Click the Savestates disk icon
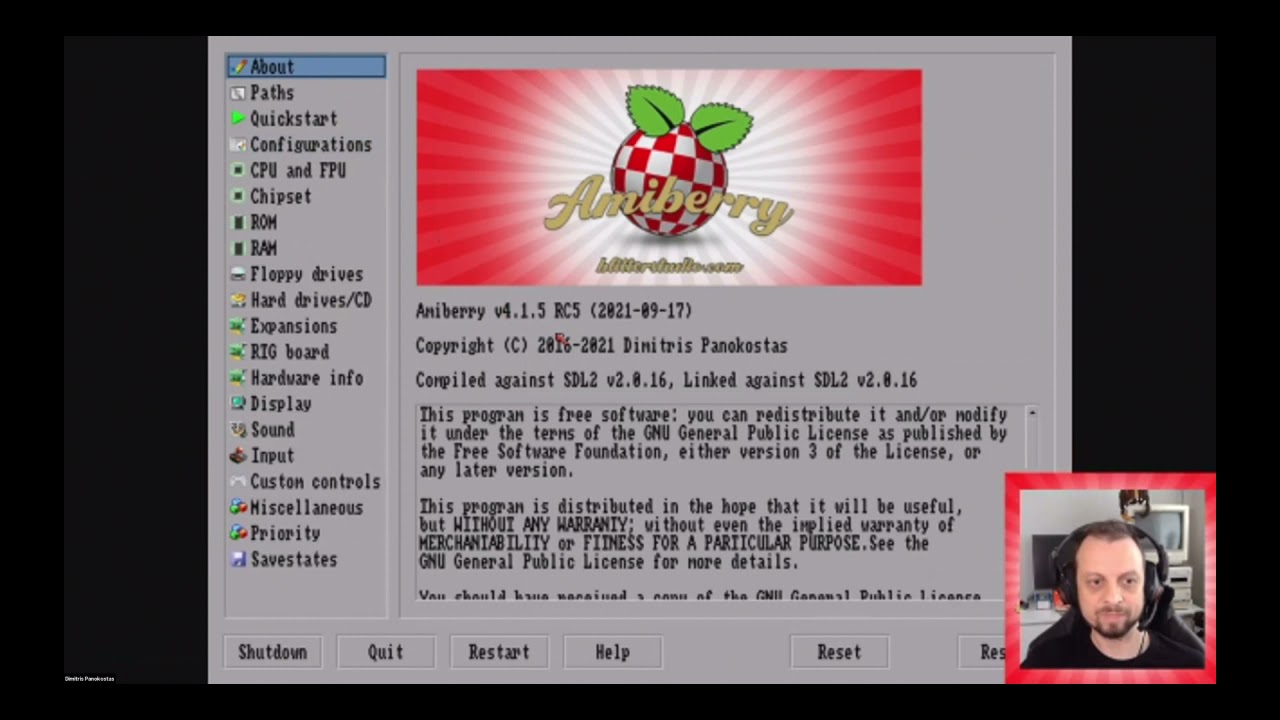Viewport: 1280px width, 720px height. coord(237,560)
